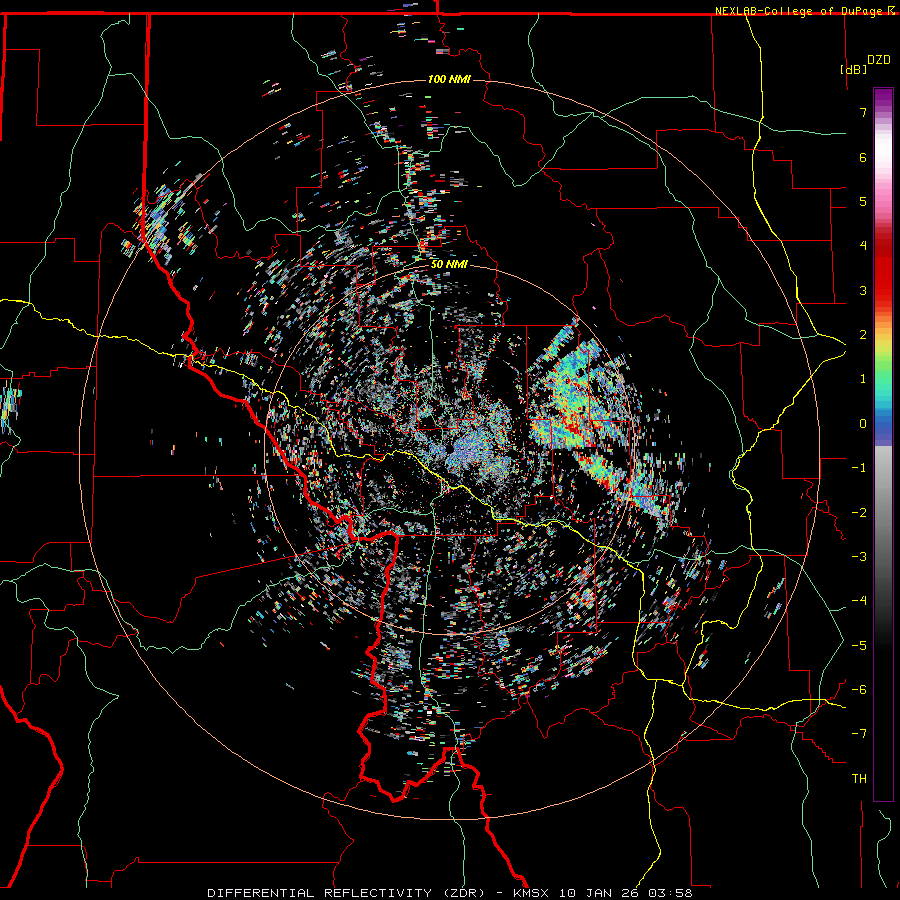Select the 50 NMI range ring label
The height and width of the screenshot is (900, 900).
click(449, 265)
